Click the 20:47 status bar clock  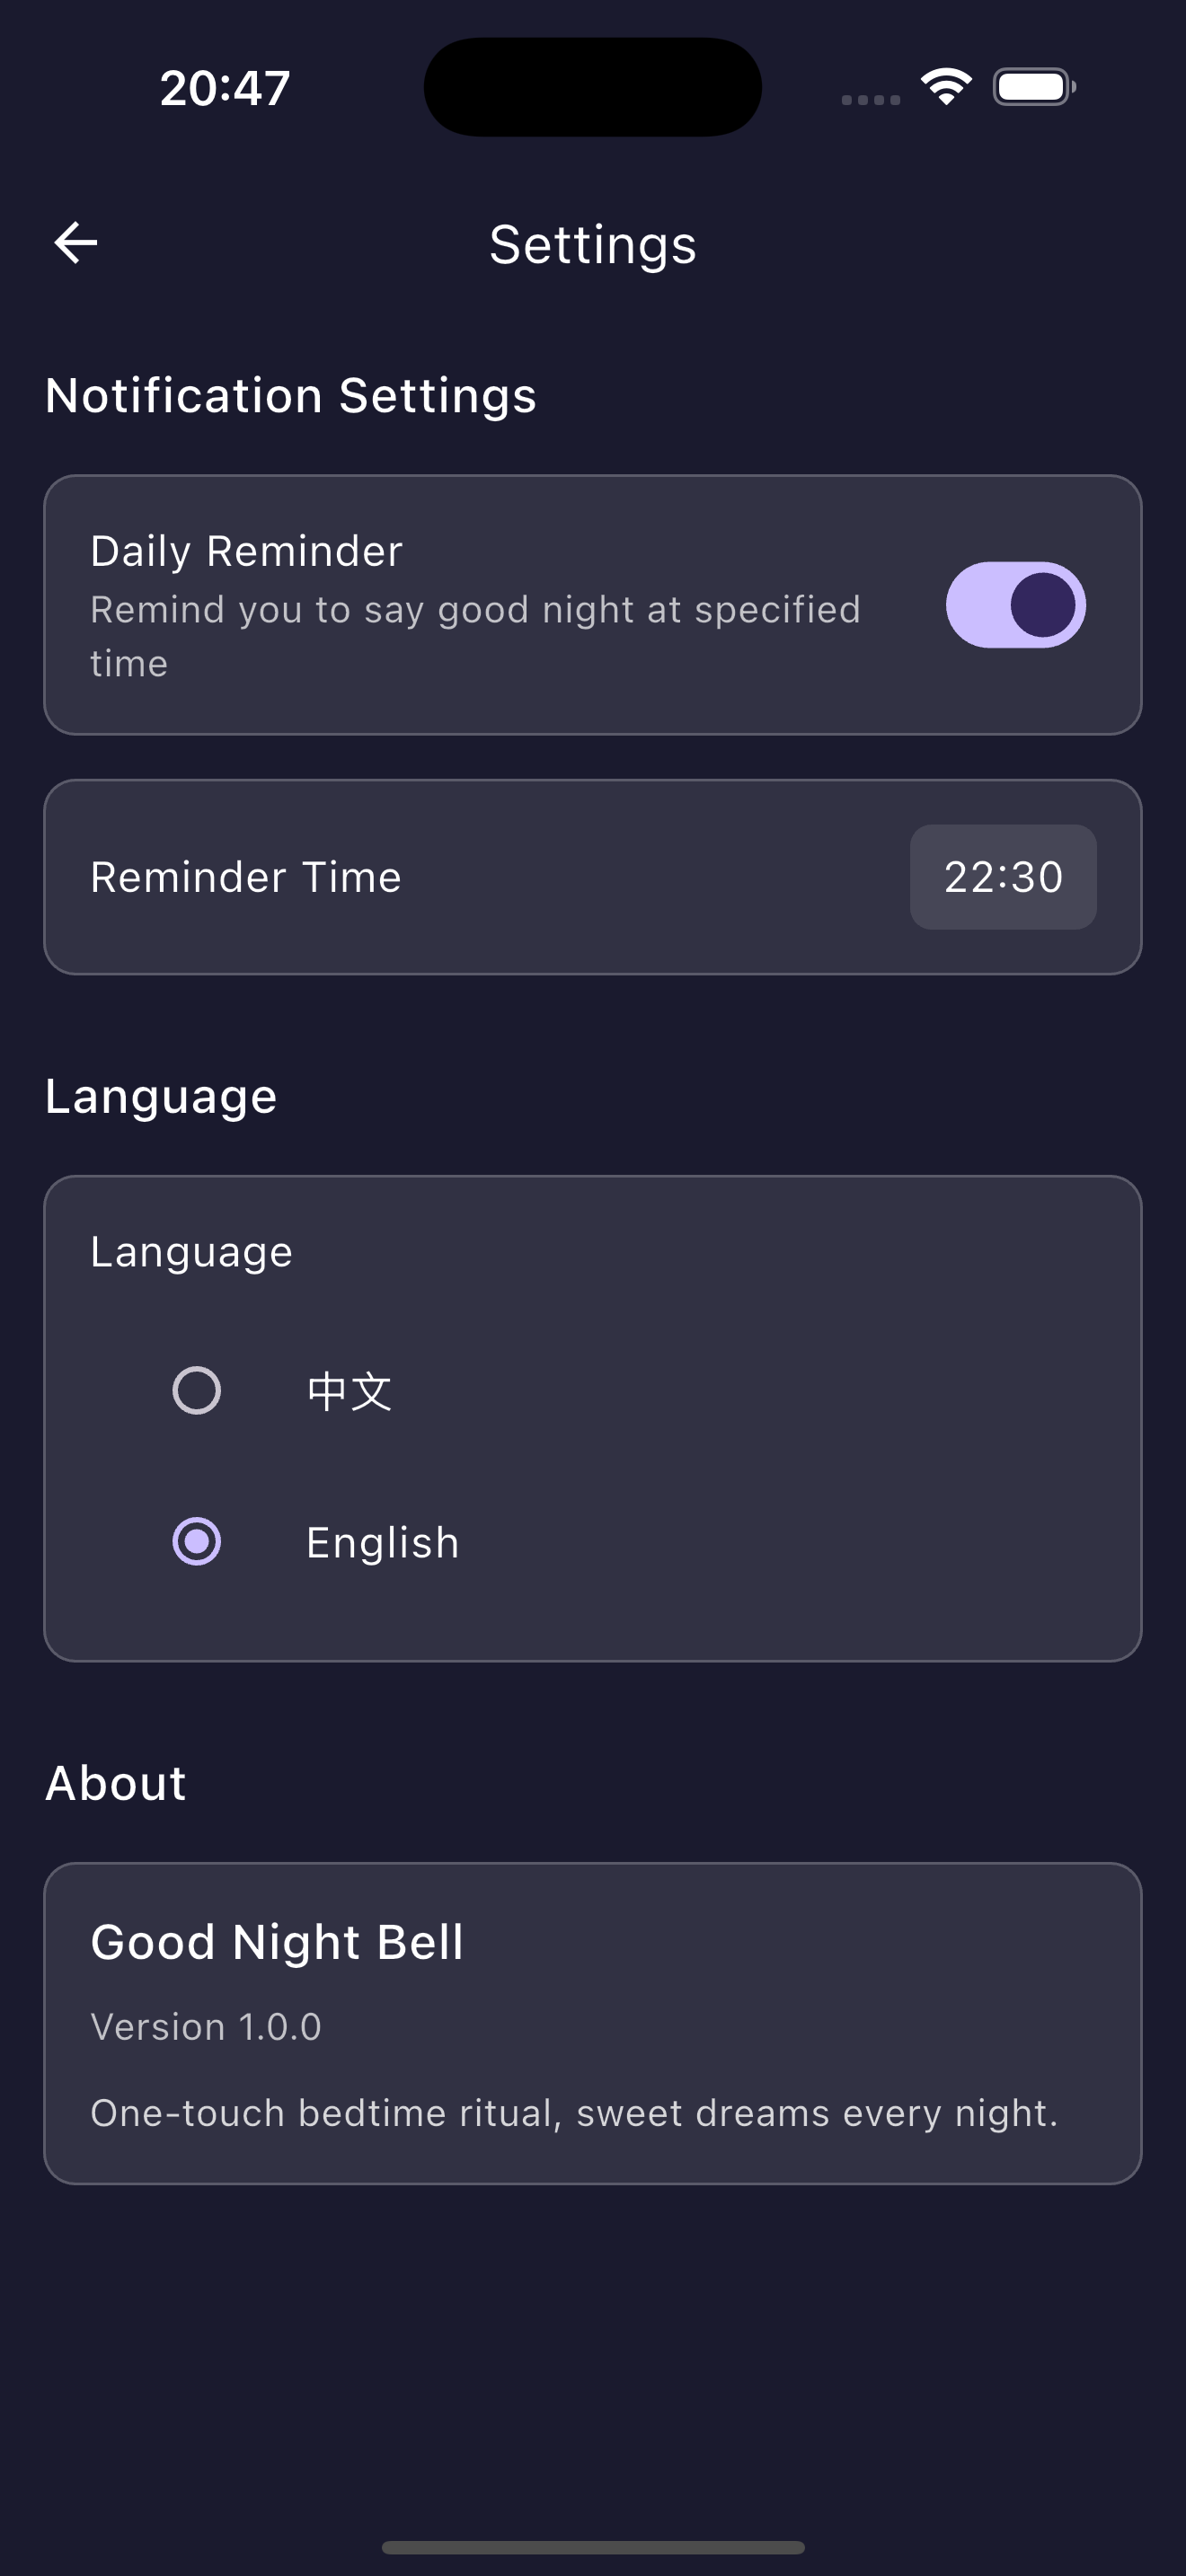(x=225, y=88)
